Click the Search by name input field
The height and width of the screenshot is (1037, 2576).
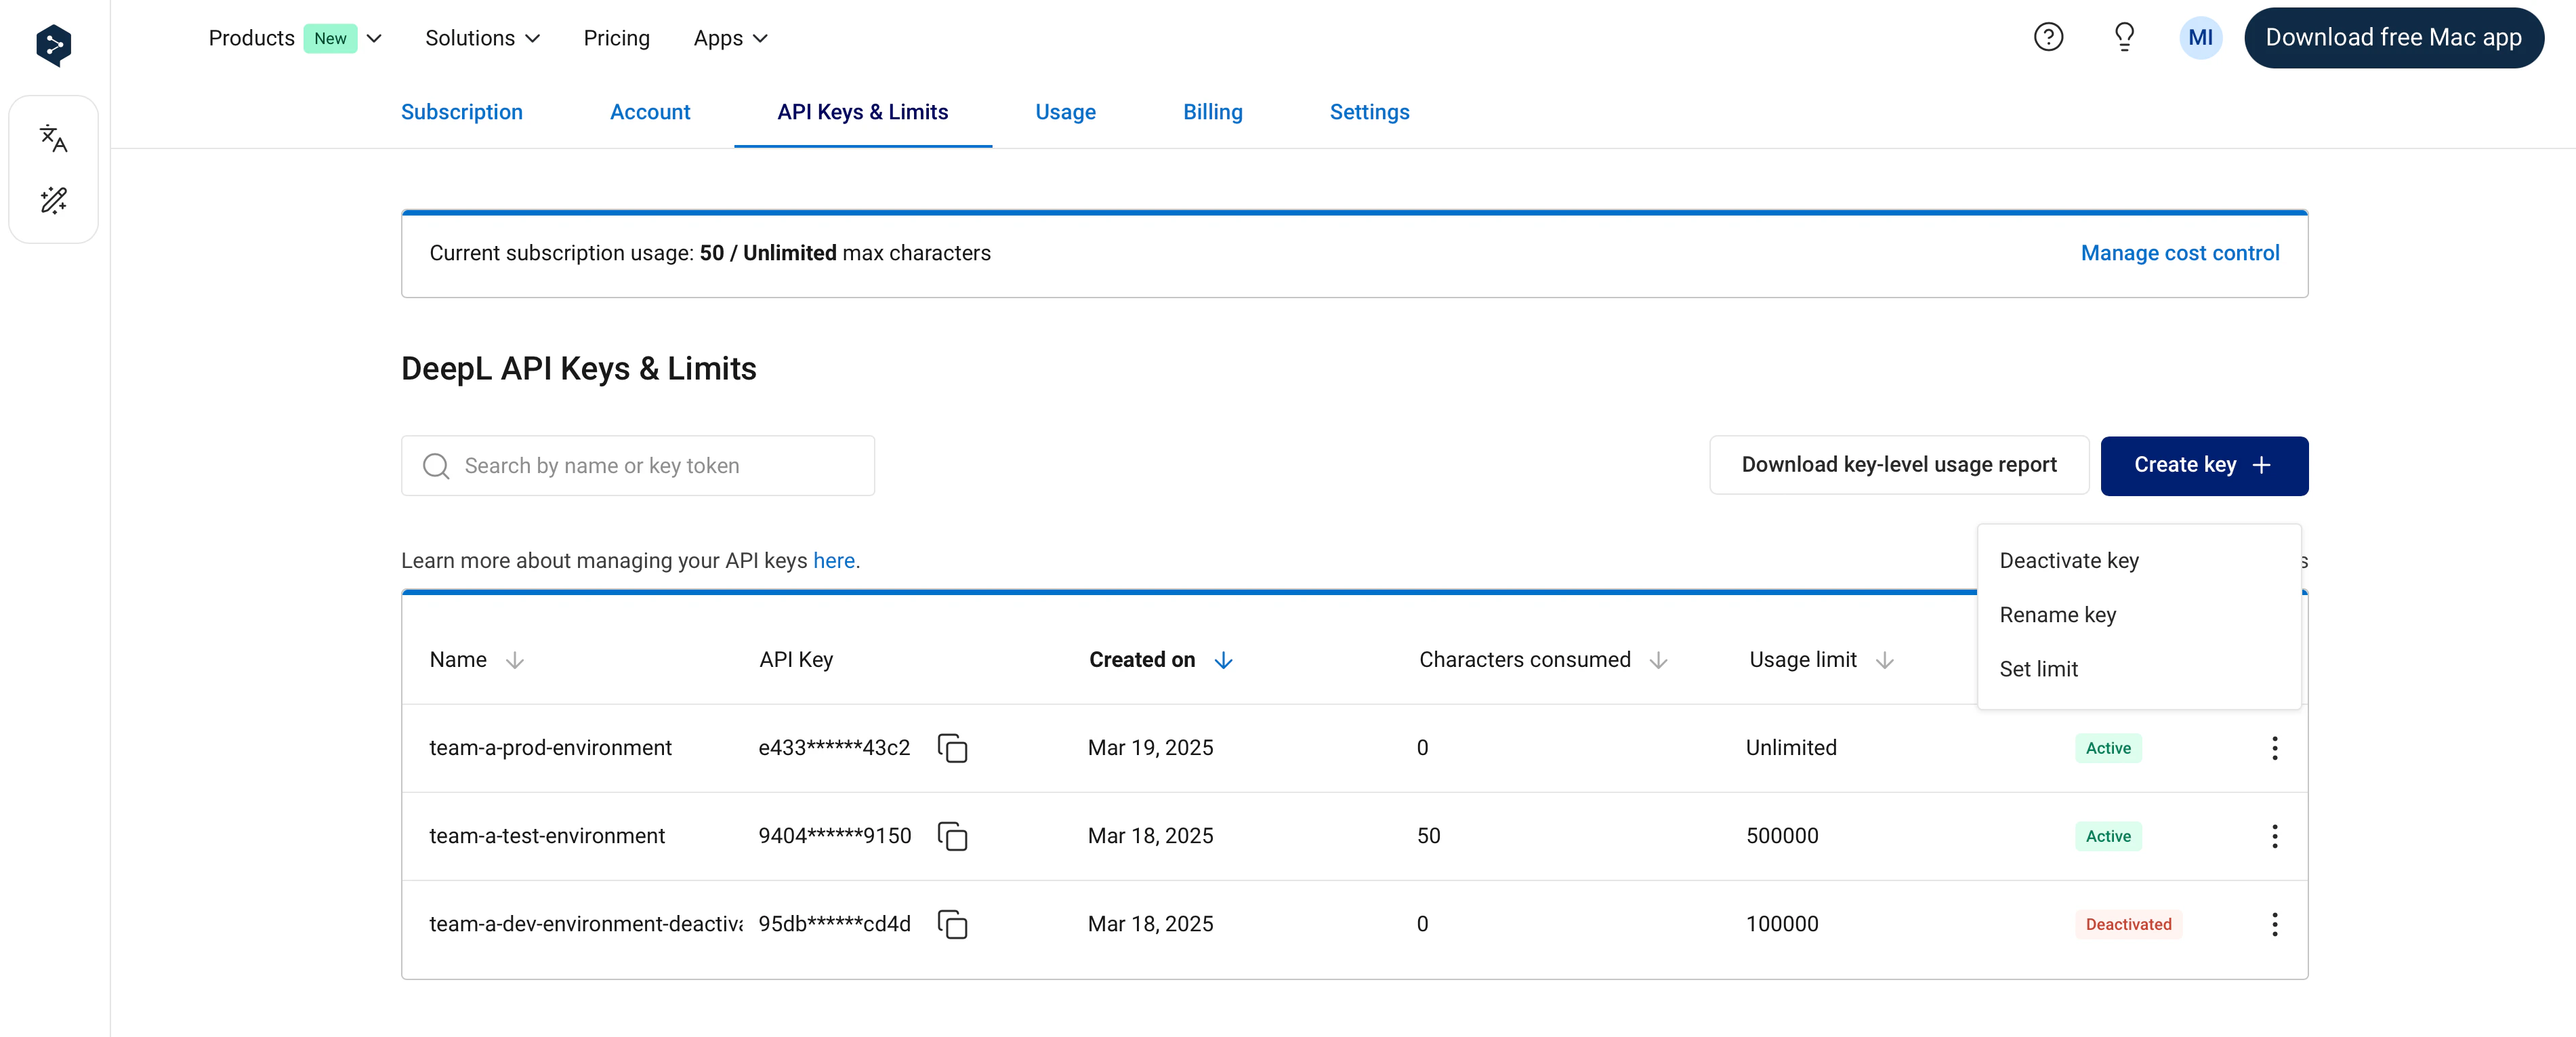pyautogui.click(x=638, y=466)
